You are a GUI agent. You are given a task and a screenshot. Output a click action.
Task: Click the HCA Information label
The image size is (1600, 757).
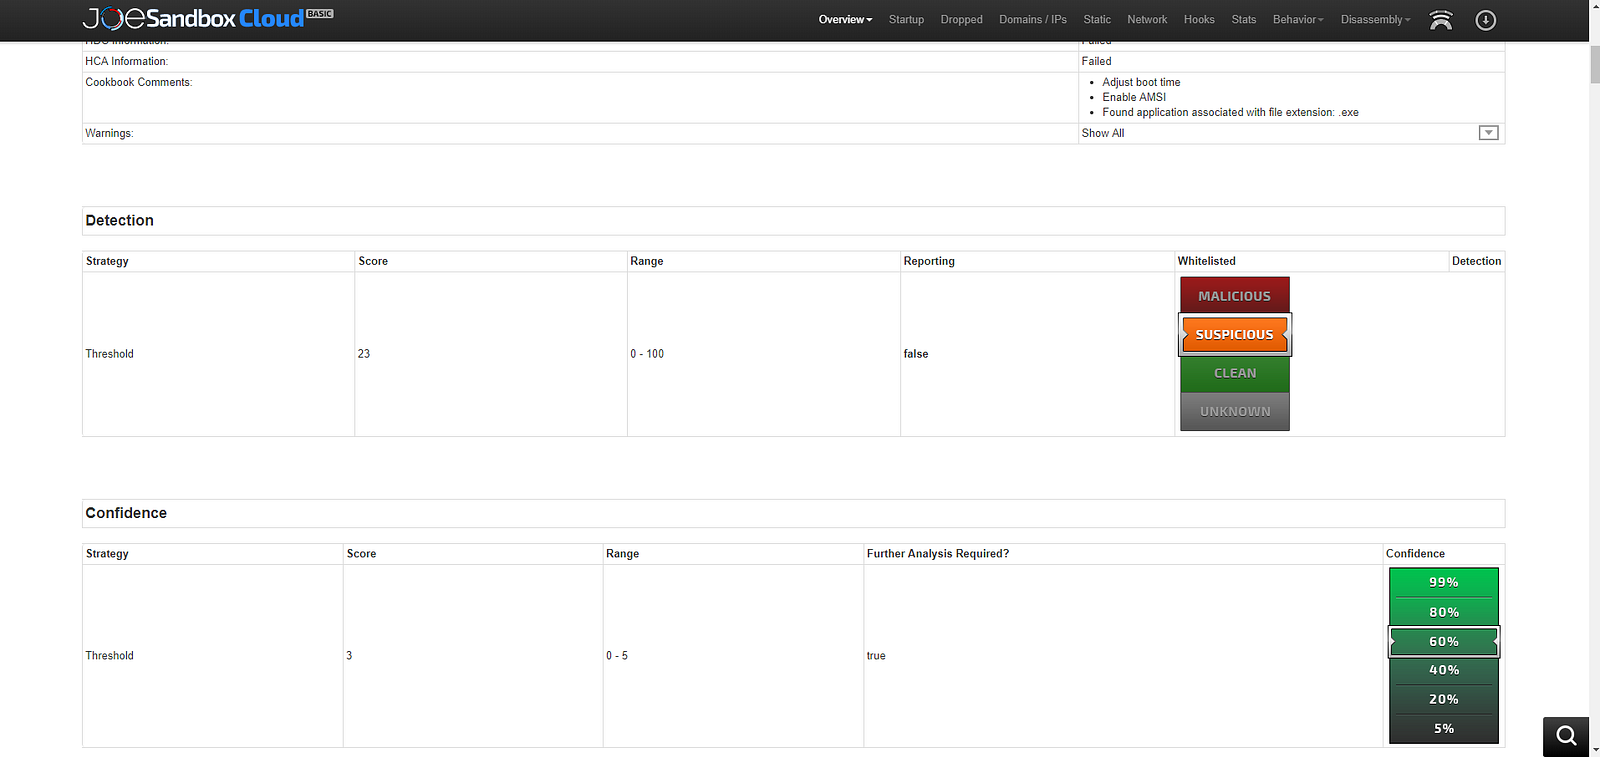pos(127,61)
